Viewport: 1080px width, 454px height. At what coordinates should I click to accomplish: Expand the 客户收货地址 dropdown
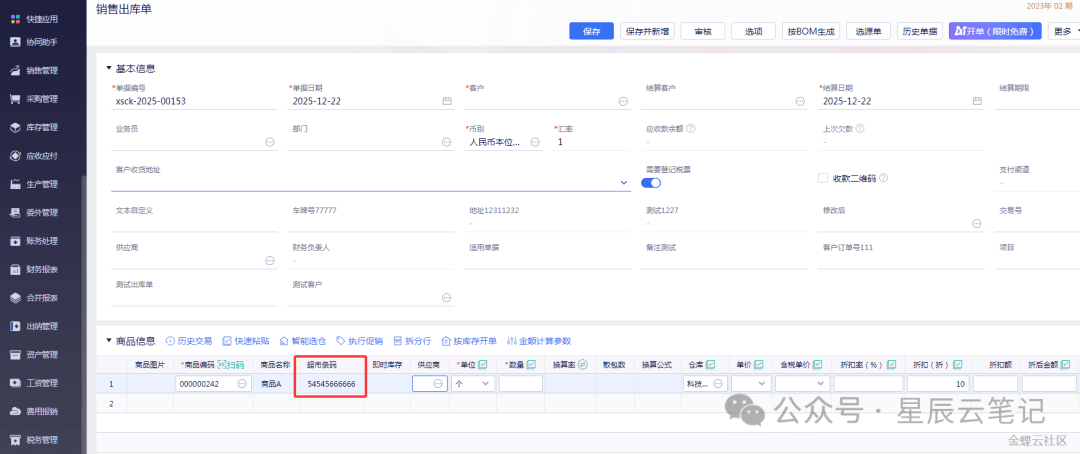coord(624,183)
